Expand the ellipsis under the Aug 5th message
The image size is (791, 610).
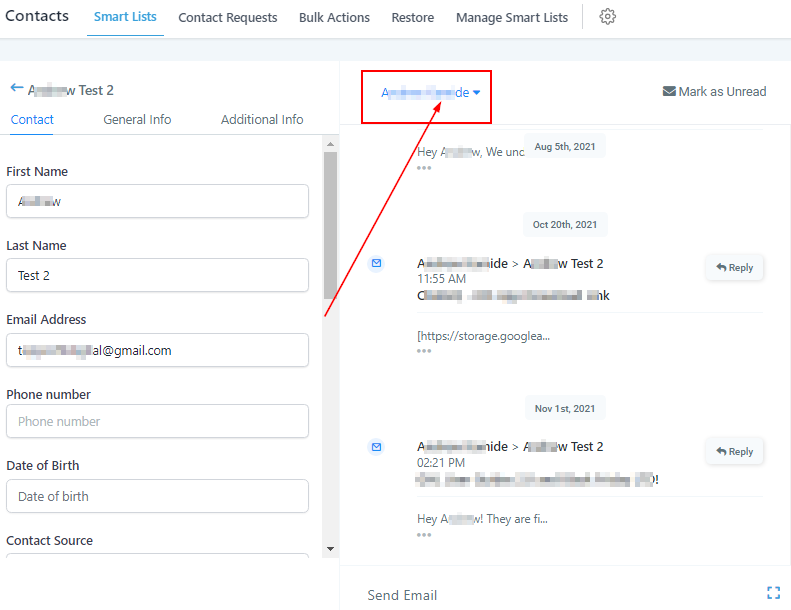coord(424,168)
